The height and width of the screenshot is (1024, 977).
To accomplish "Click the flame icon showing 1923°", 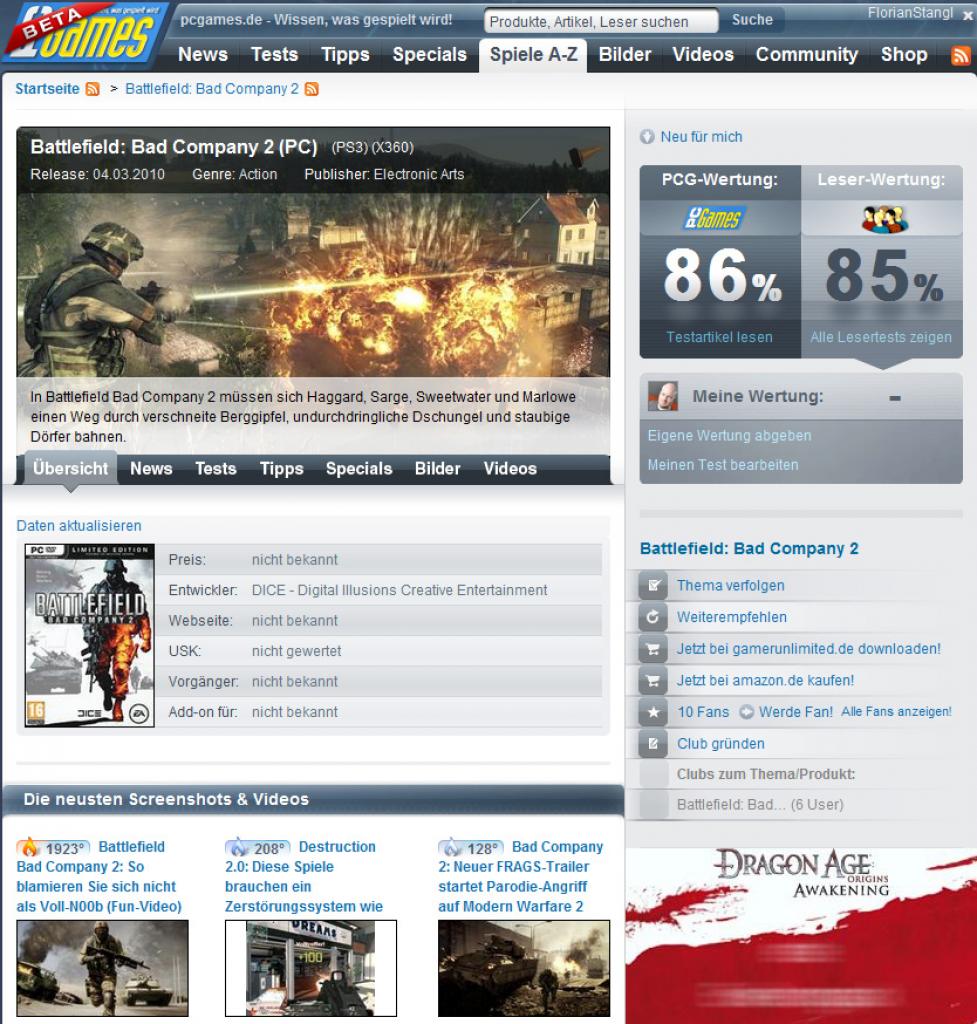I will [29, 848].
